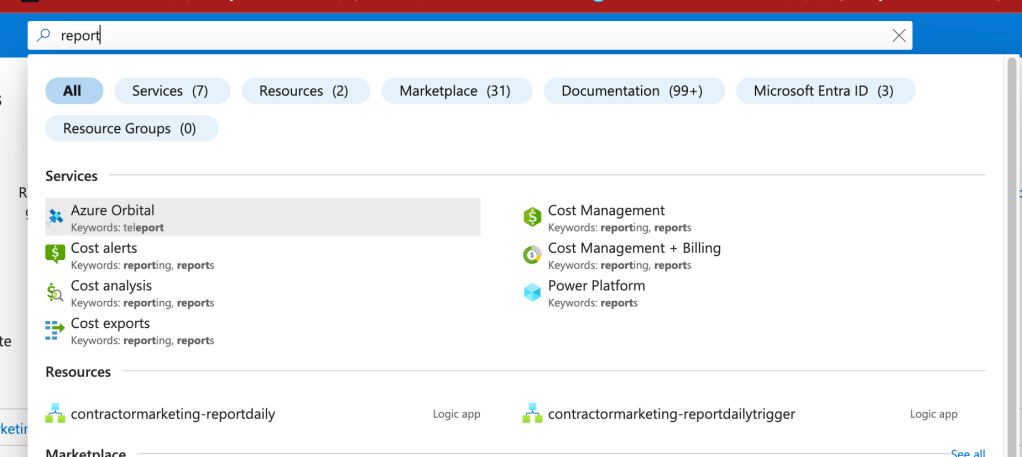Open the Power Platform icon
This screenshot has width=1022, height=457.
point(533,292)
